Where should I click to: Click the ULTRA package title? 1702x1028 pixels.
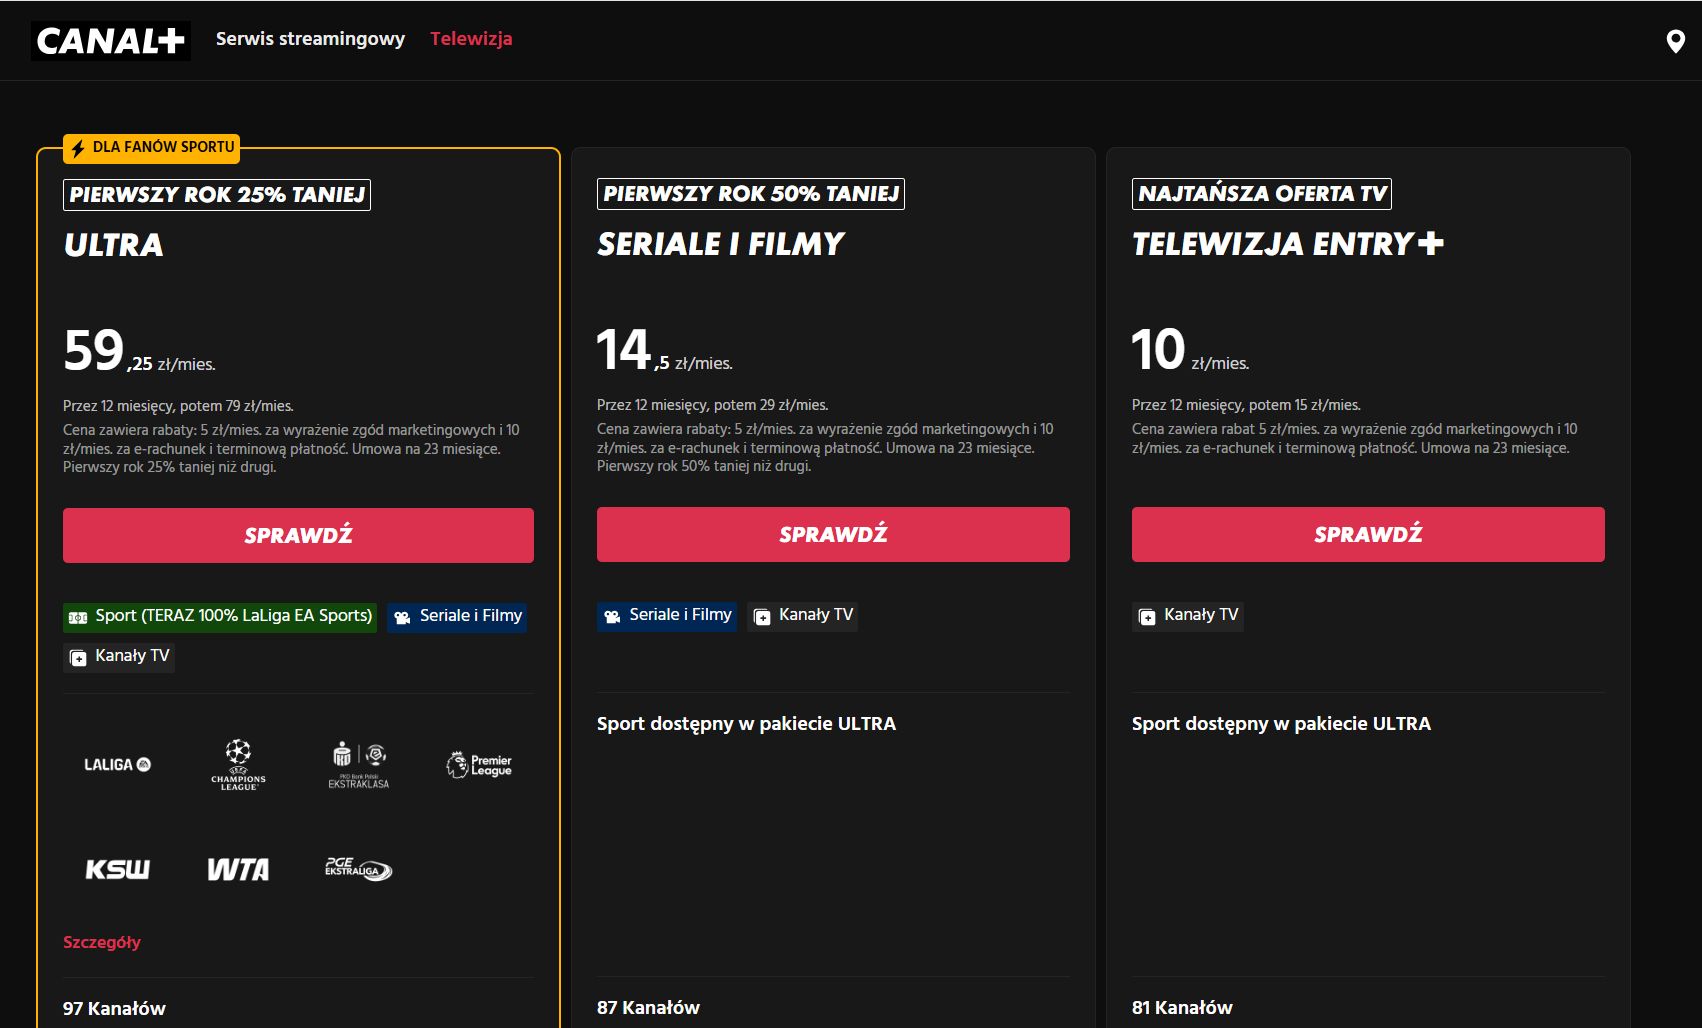[114, 245]
